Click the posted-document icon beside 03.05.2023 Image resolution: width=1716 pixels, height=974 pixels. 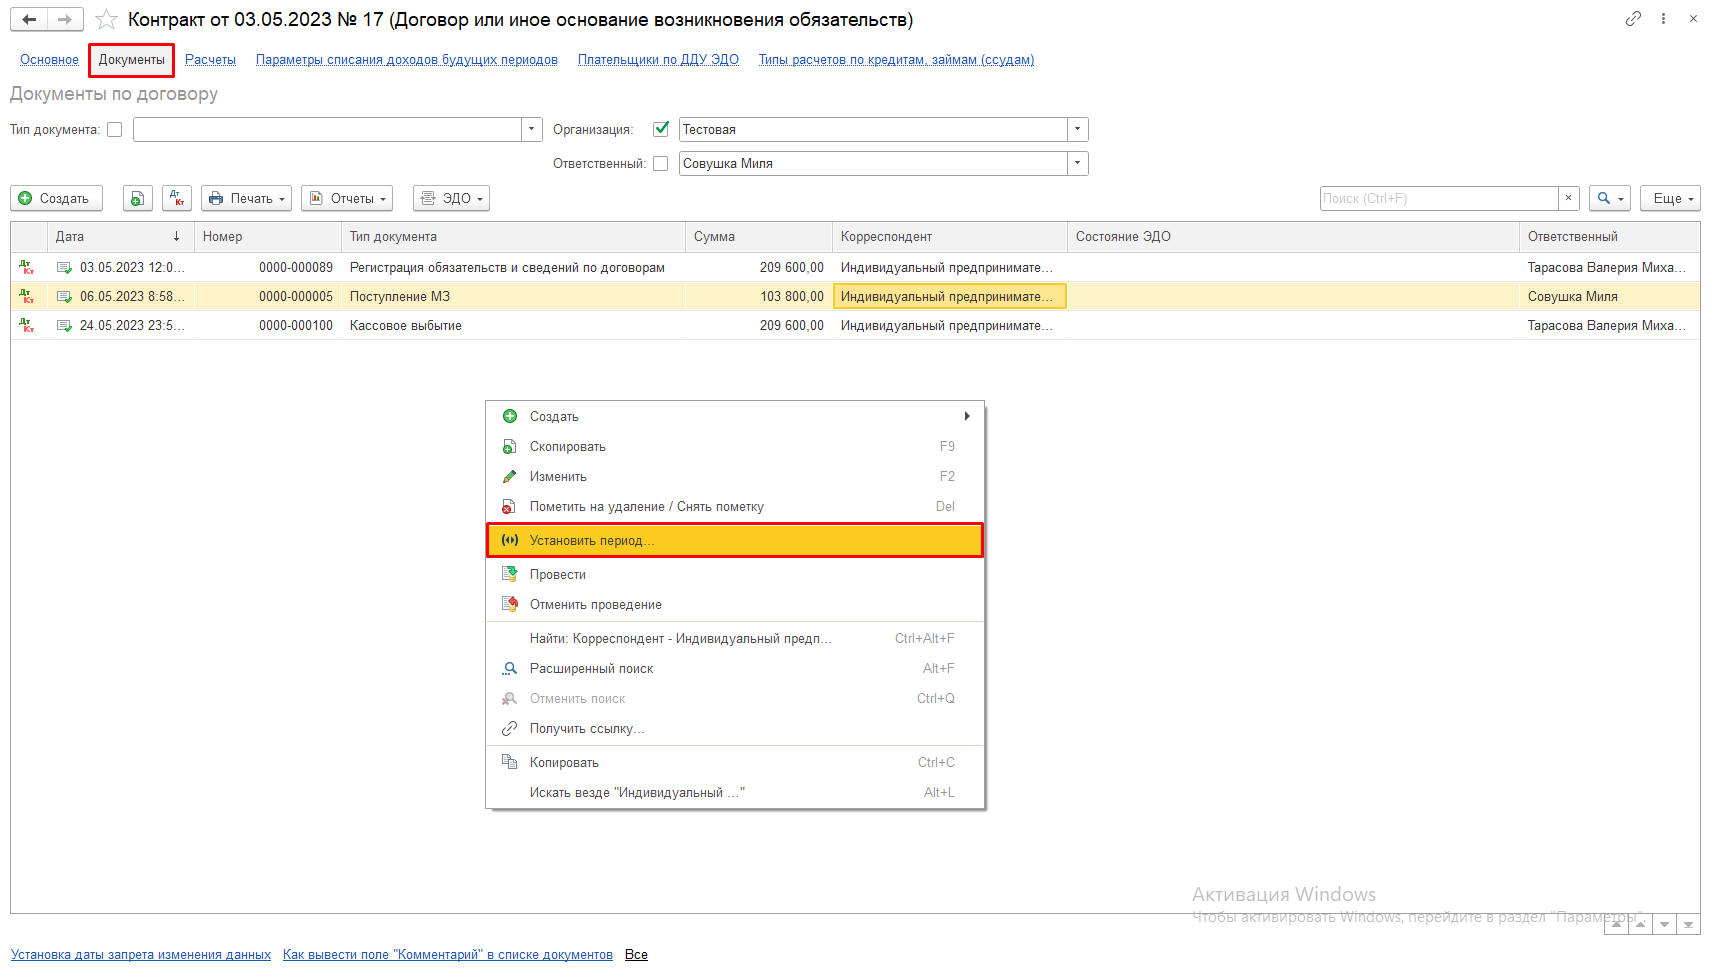point(64,267)
